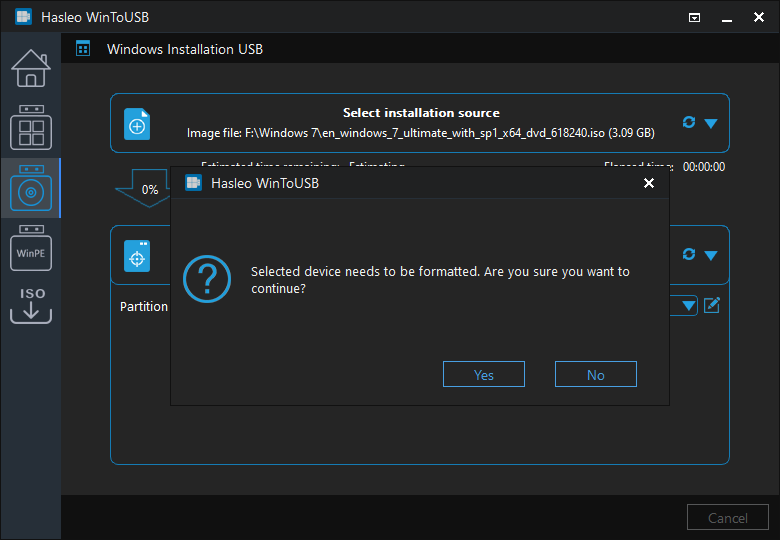Expand the installation source dropdown
Image resolution: width=780 pixels, height=540 pixels.
point(711,123)
